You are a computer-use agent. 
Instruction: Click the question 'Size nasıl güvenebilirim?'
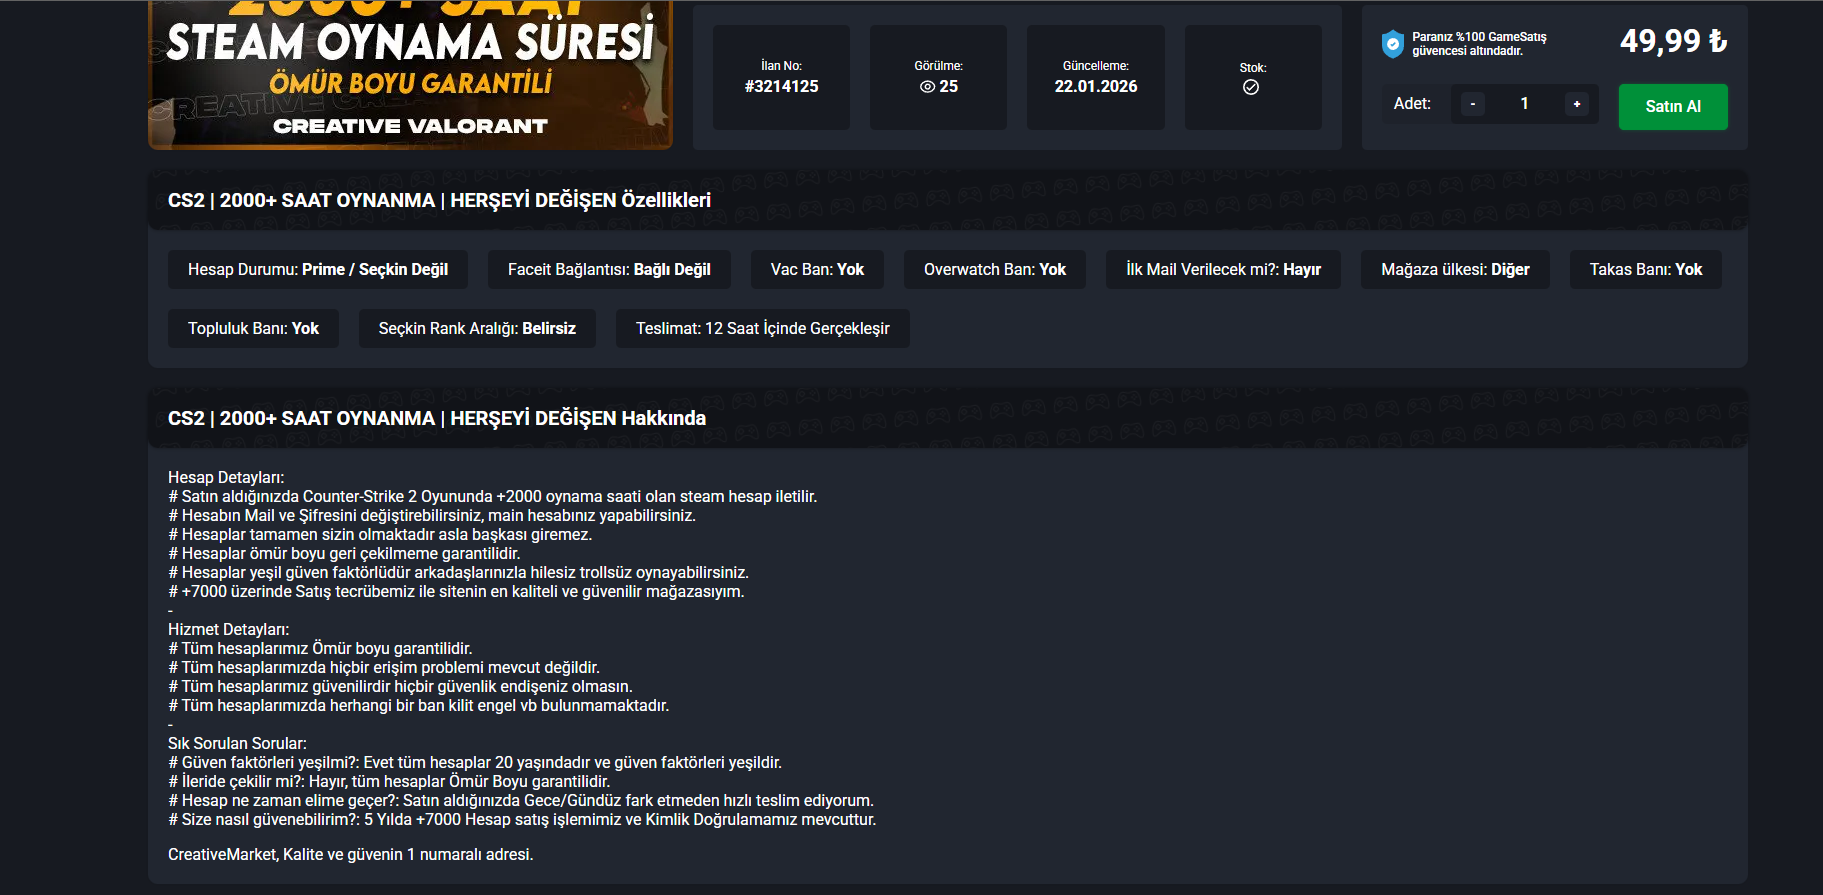[522, 819]
